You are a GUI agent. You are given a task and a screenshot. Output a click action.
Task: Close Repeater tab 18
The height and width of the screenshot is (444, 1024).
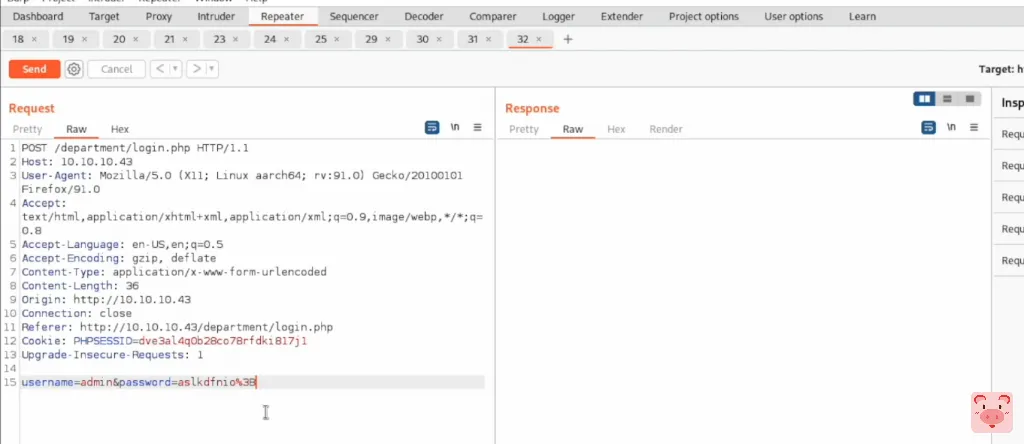click(34, 39)
